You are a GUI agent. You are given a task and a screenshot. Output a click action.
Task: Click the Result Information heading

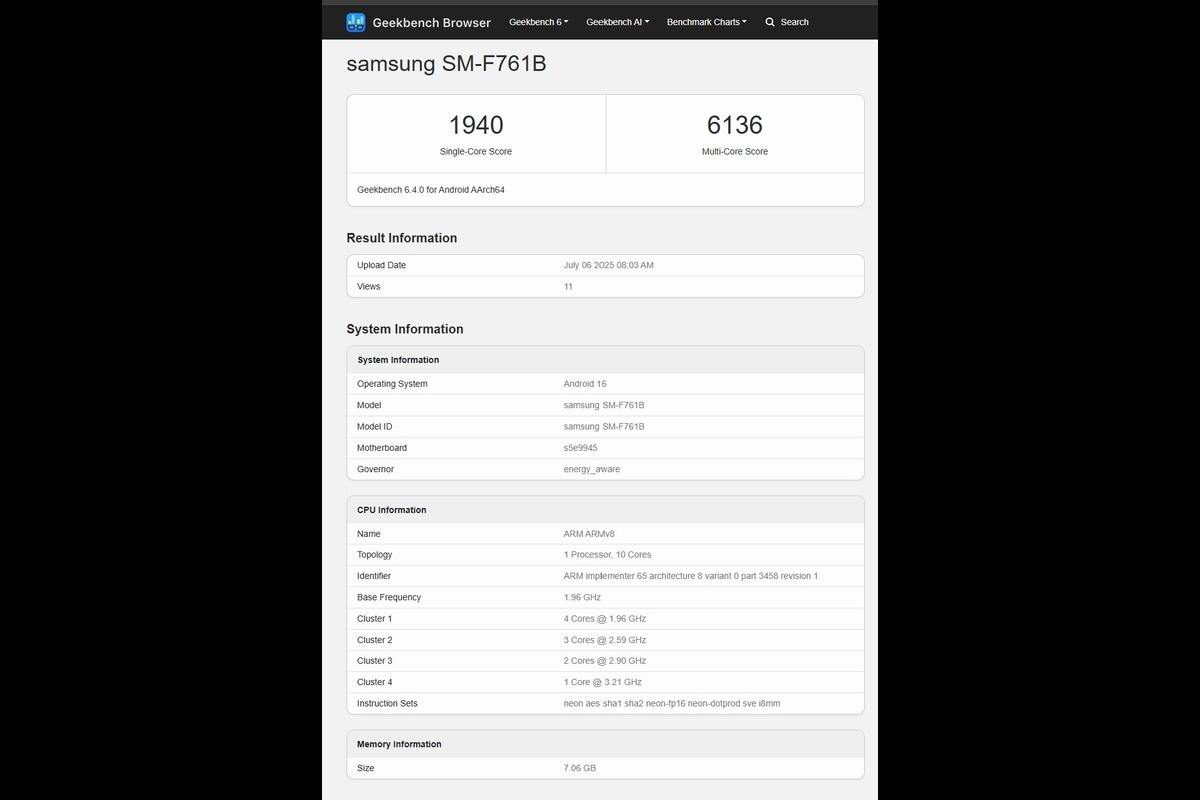click(x=402, y=238)
